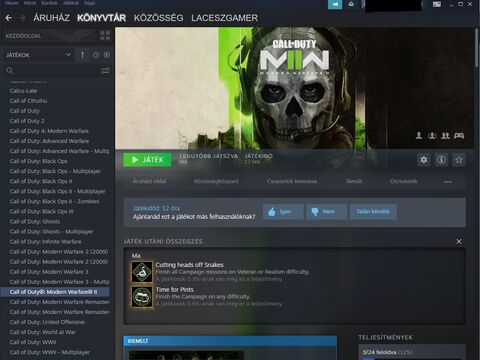Go forward with the right arrow
The height and width of the screenshot is (360, 480).
(22, 18)
